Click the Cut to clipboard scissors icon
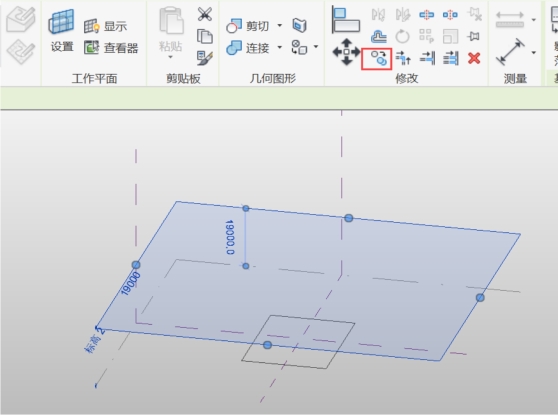The image size is (558, 415). click(205, 14)
